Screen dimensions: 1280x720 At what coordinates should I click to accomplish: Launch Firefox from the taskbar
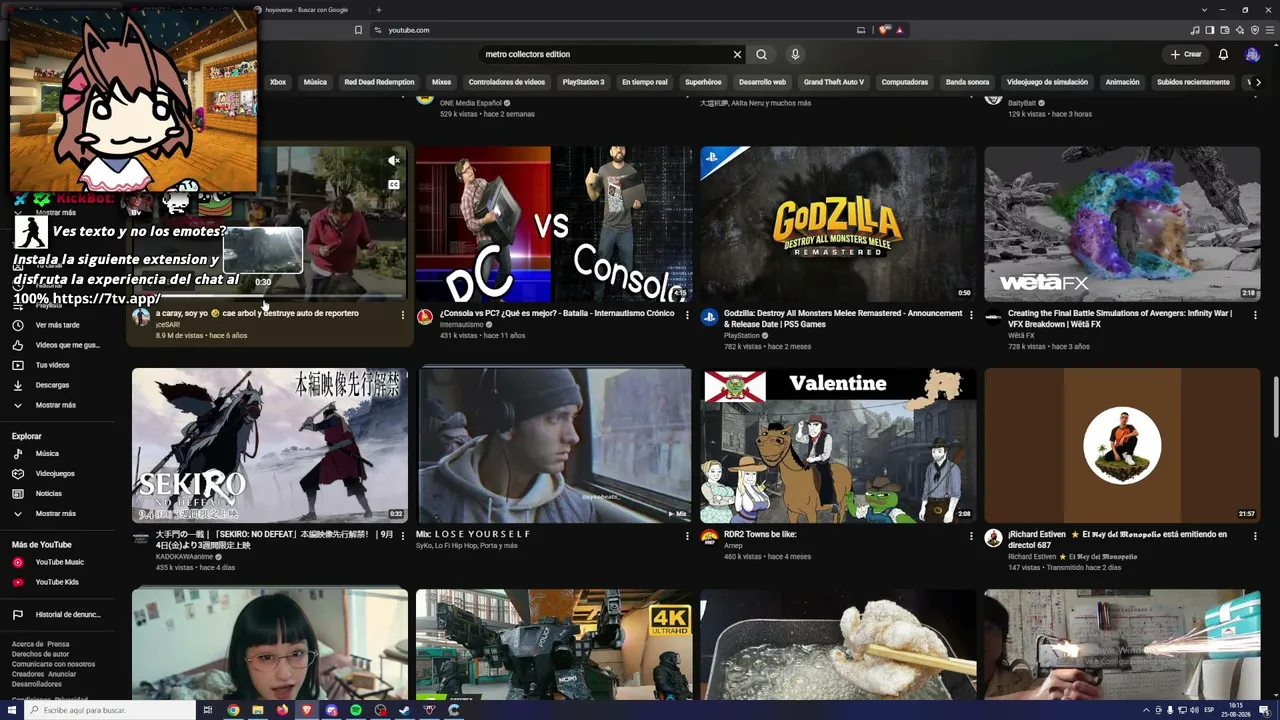(x=282, y=710)
